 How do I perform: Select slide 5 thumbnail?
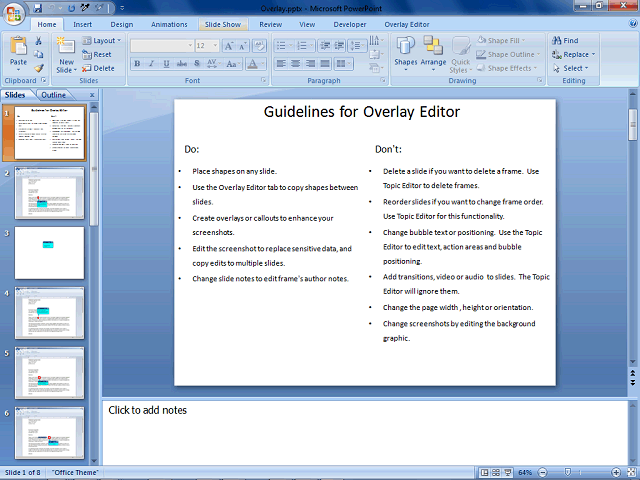49,373
